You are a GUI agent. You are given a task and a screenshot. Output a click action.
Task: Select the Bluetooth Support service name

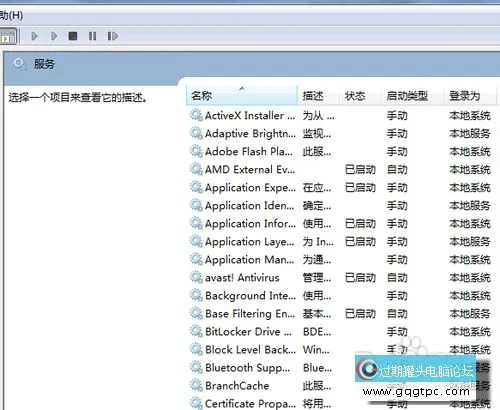pyautogui.click(x=247, y=368)
